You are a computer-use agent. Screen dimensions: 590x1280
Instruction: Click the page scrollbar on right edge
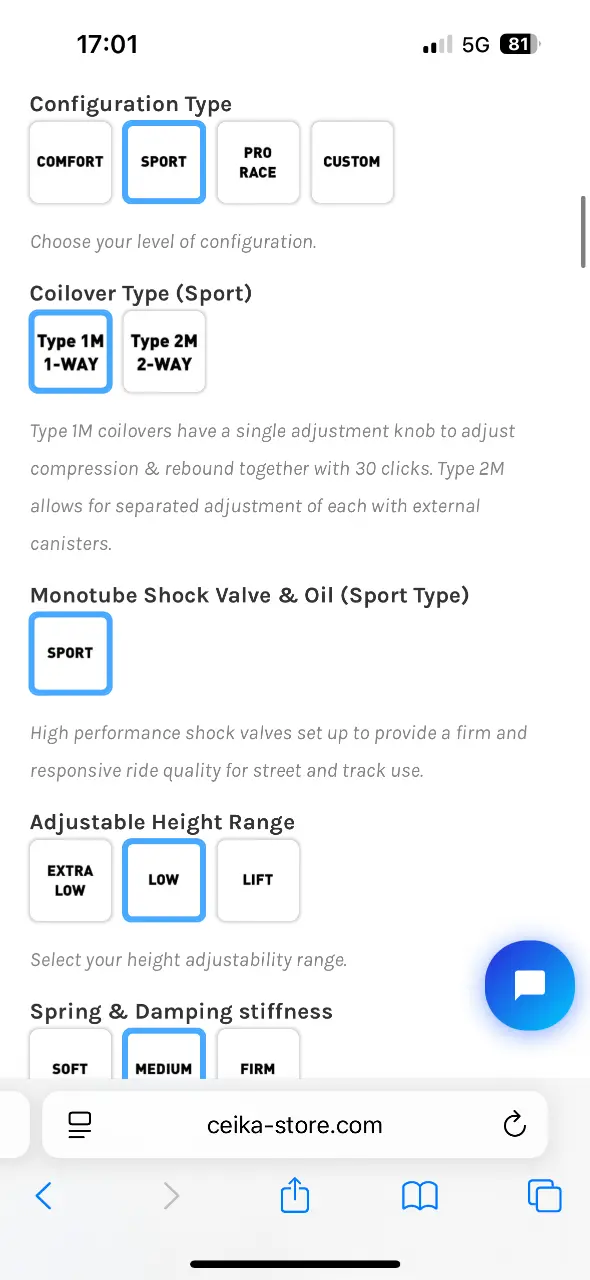583,231
